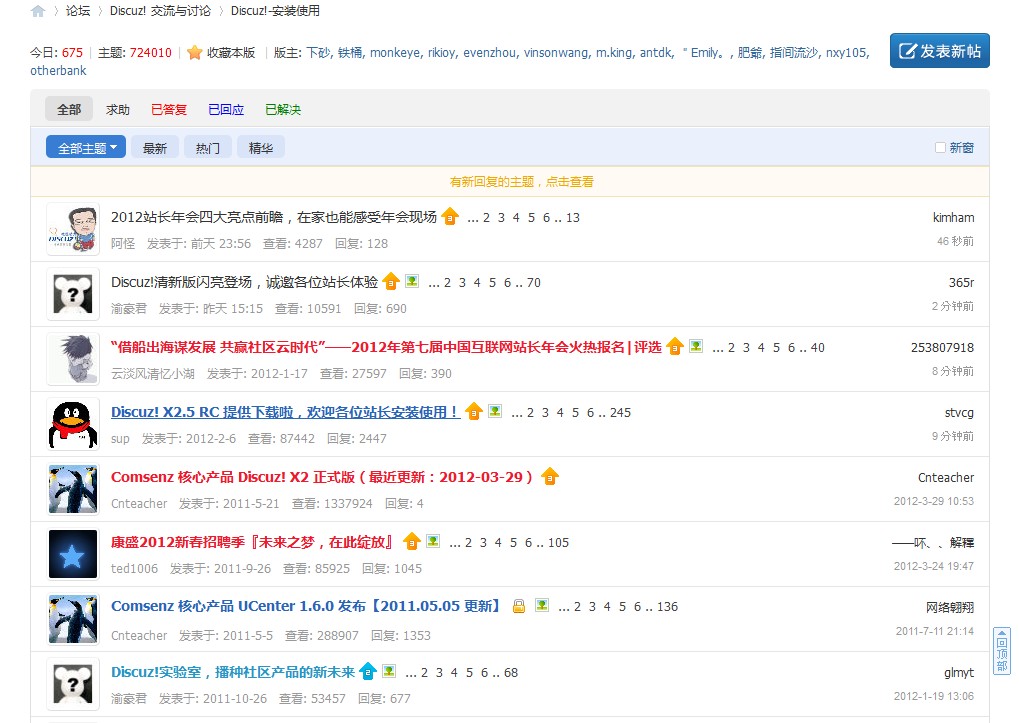Image resolution: width=1019 pixels, height=723 pixels.
Task: Click image icon on 借船出海谋发展 thread
Action: coord(696,346)
